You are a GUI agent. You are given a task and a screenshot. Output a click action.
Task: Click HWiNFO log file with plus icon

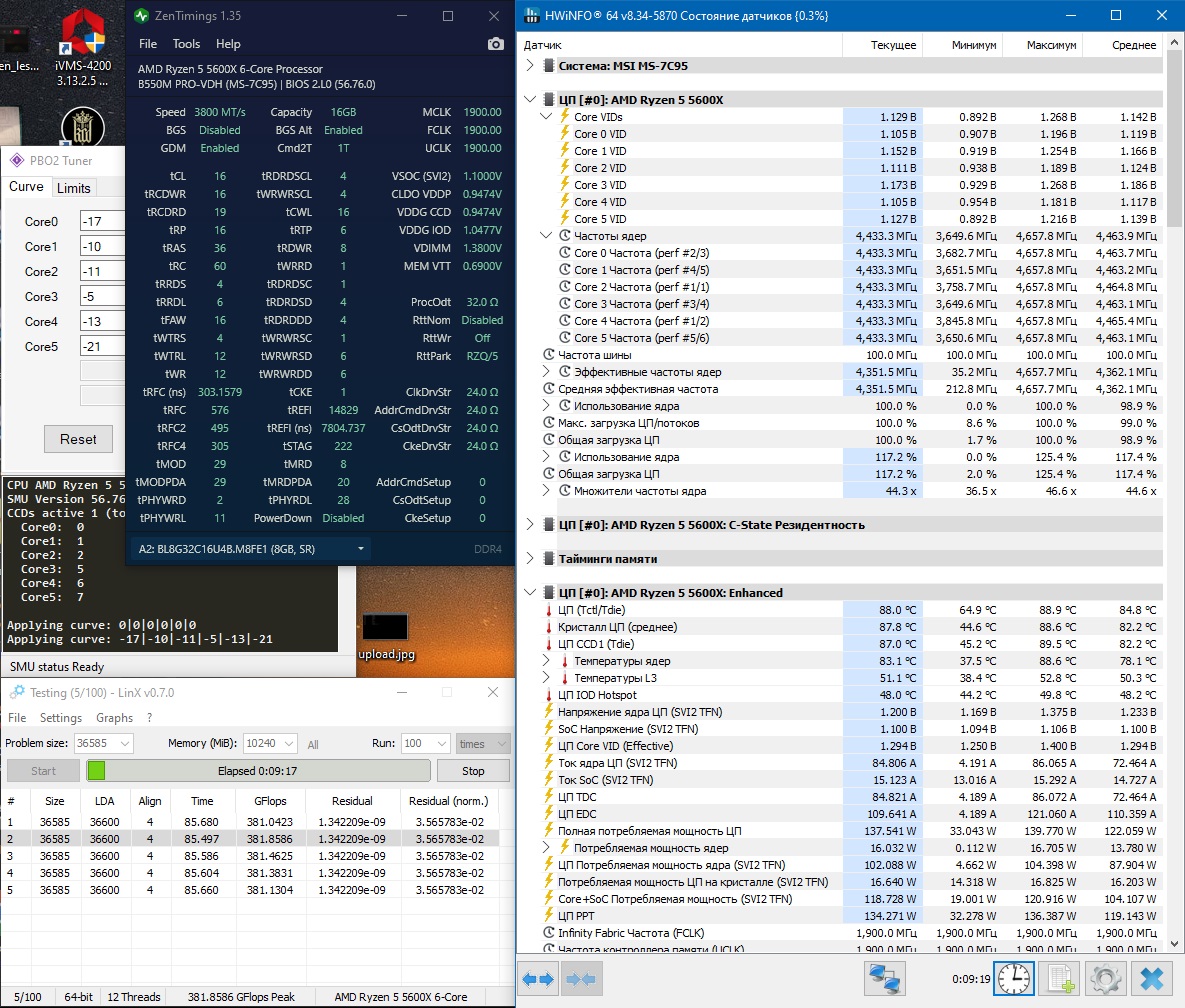click(1059, 979)
